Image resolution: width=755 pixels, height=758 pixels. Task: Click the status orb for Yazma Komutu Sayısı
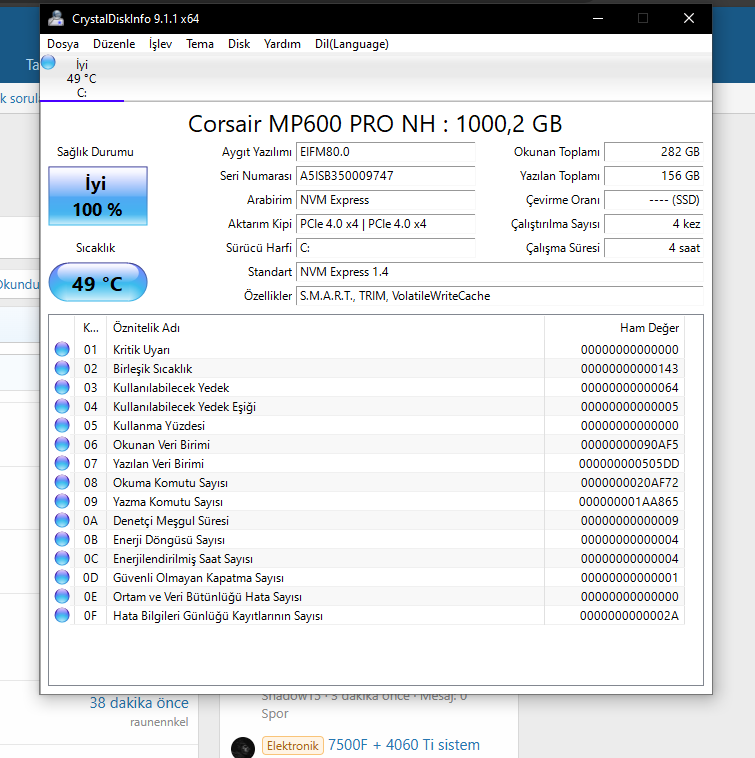pyautogui.click(x=62, y=501)
